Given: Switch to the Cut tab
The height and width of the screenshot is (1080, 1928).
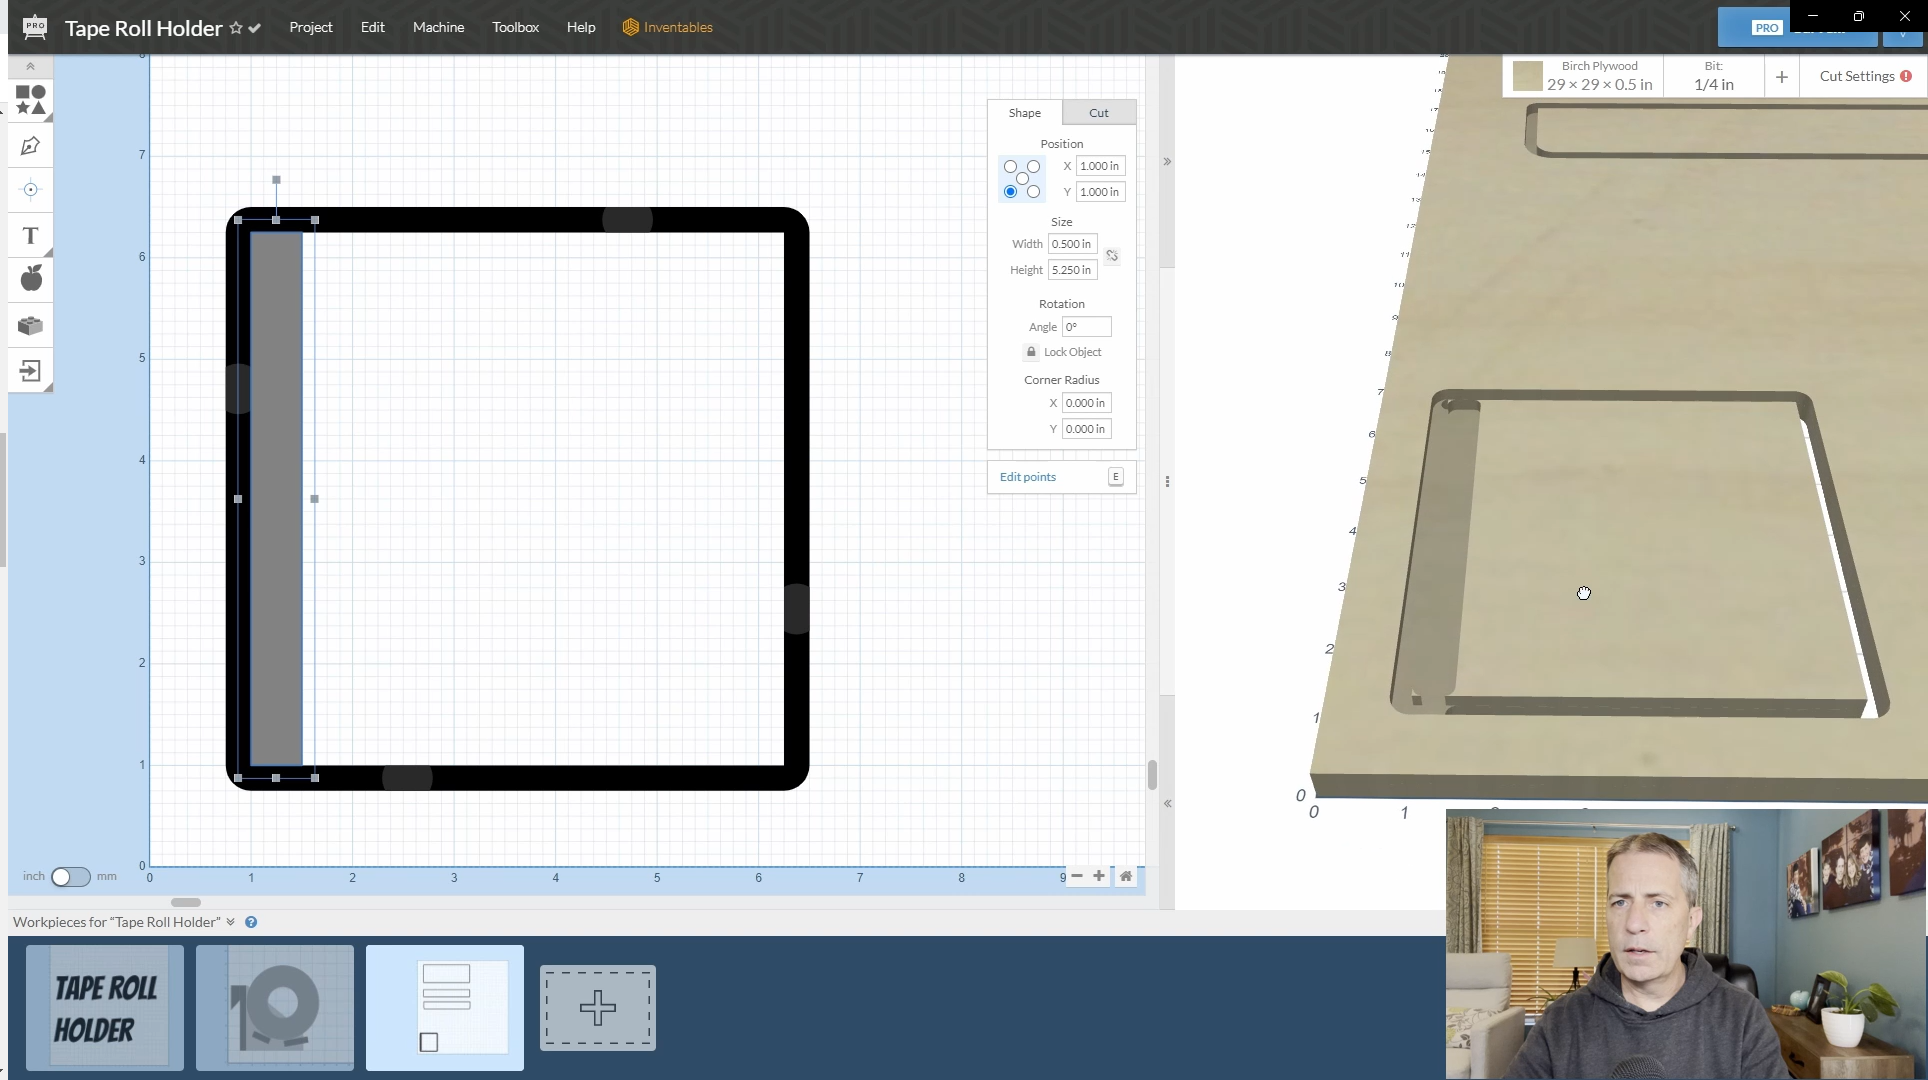Looking at the screenshot, I should pos(1098,113).
